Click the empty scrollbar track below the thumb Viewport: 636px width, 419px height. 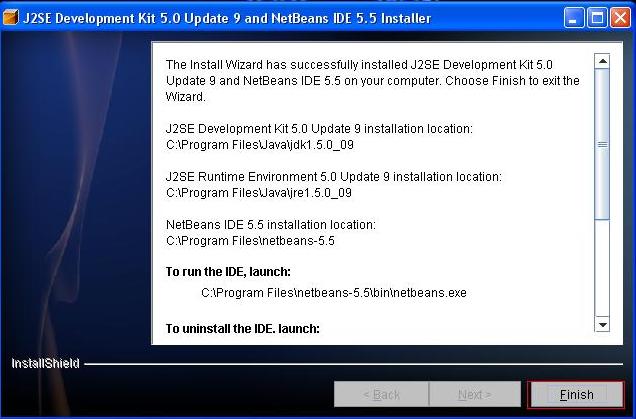click(x=602, y=268)
